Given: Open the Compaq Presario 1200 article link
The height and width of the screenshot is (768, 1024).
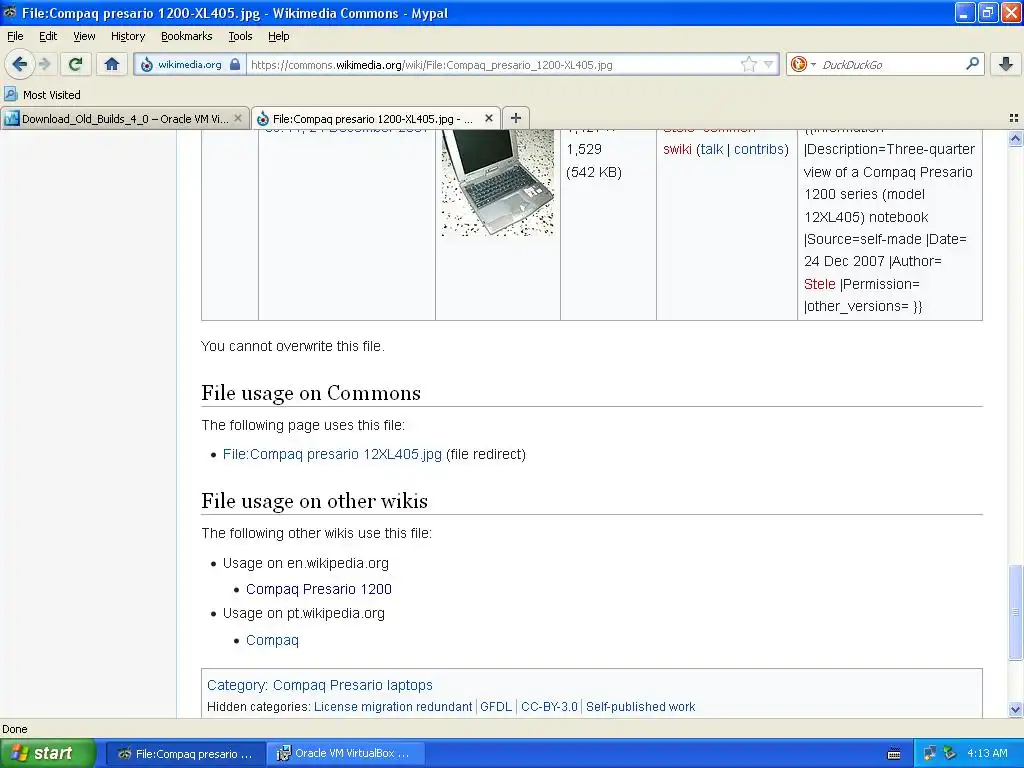Looking at the screenshot, I should (319, 589).
